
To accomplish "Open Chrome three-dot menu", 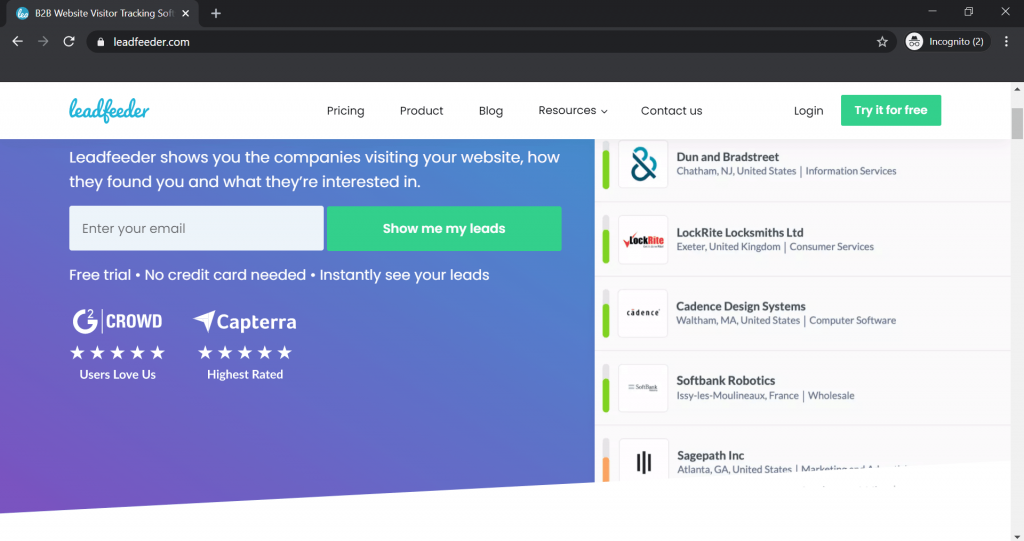I will [x=1006, y=42].
